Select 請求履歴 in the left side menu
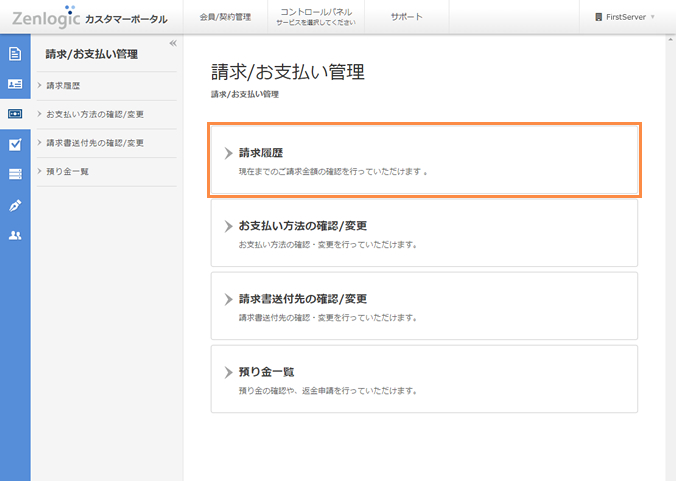The image size is (676, 481). 63,86
